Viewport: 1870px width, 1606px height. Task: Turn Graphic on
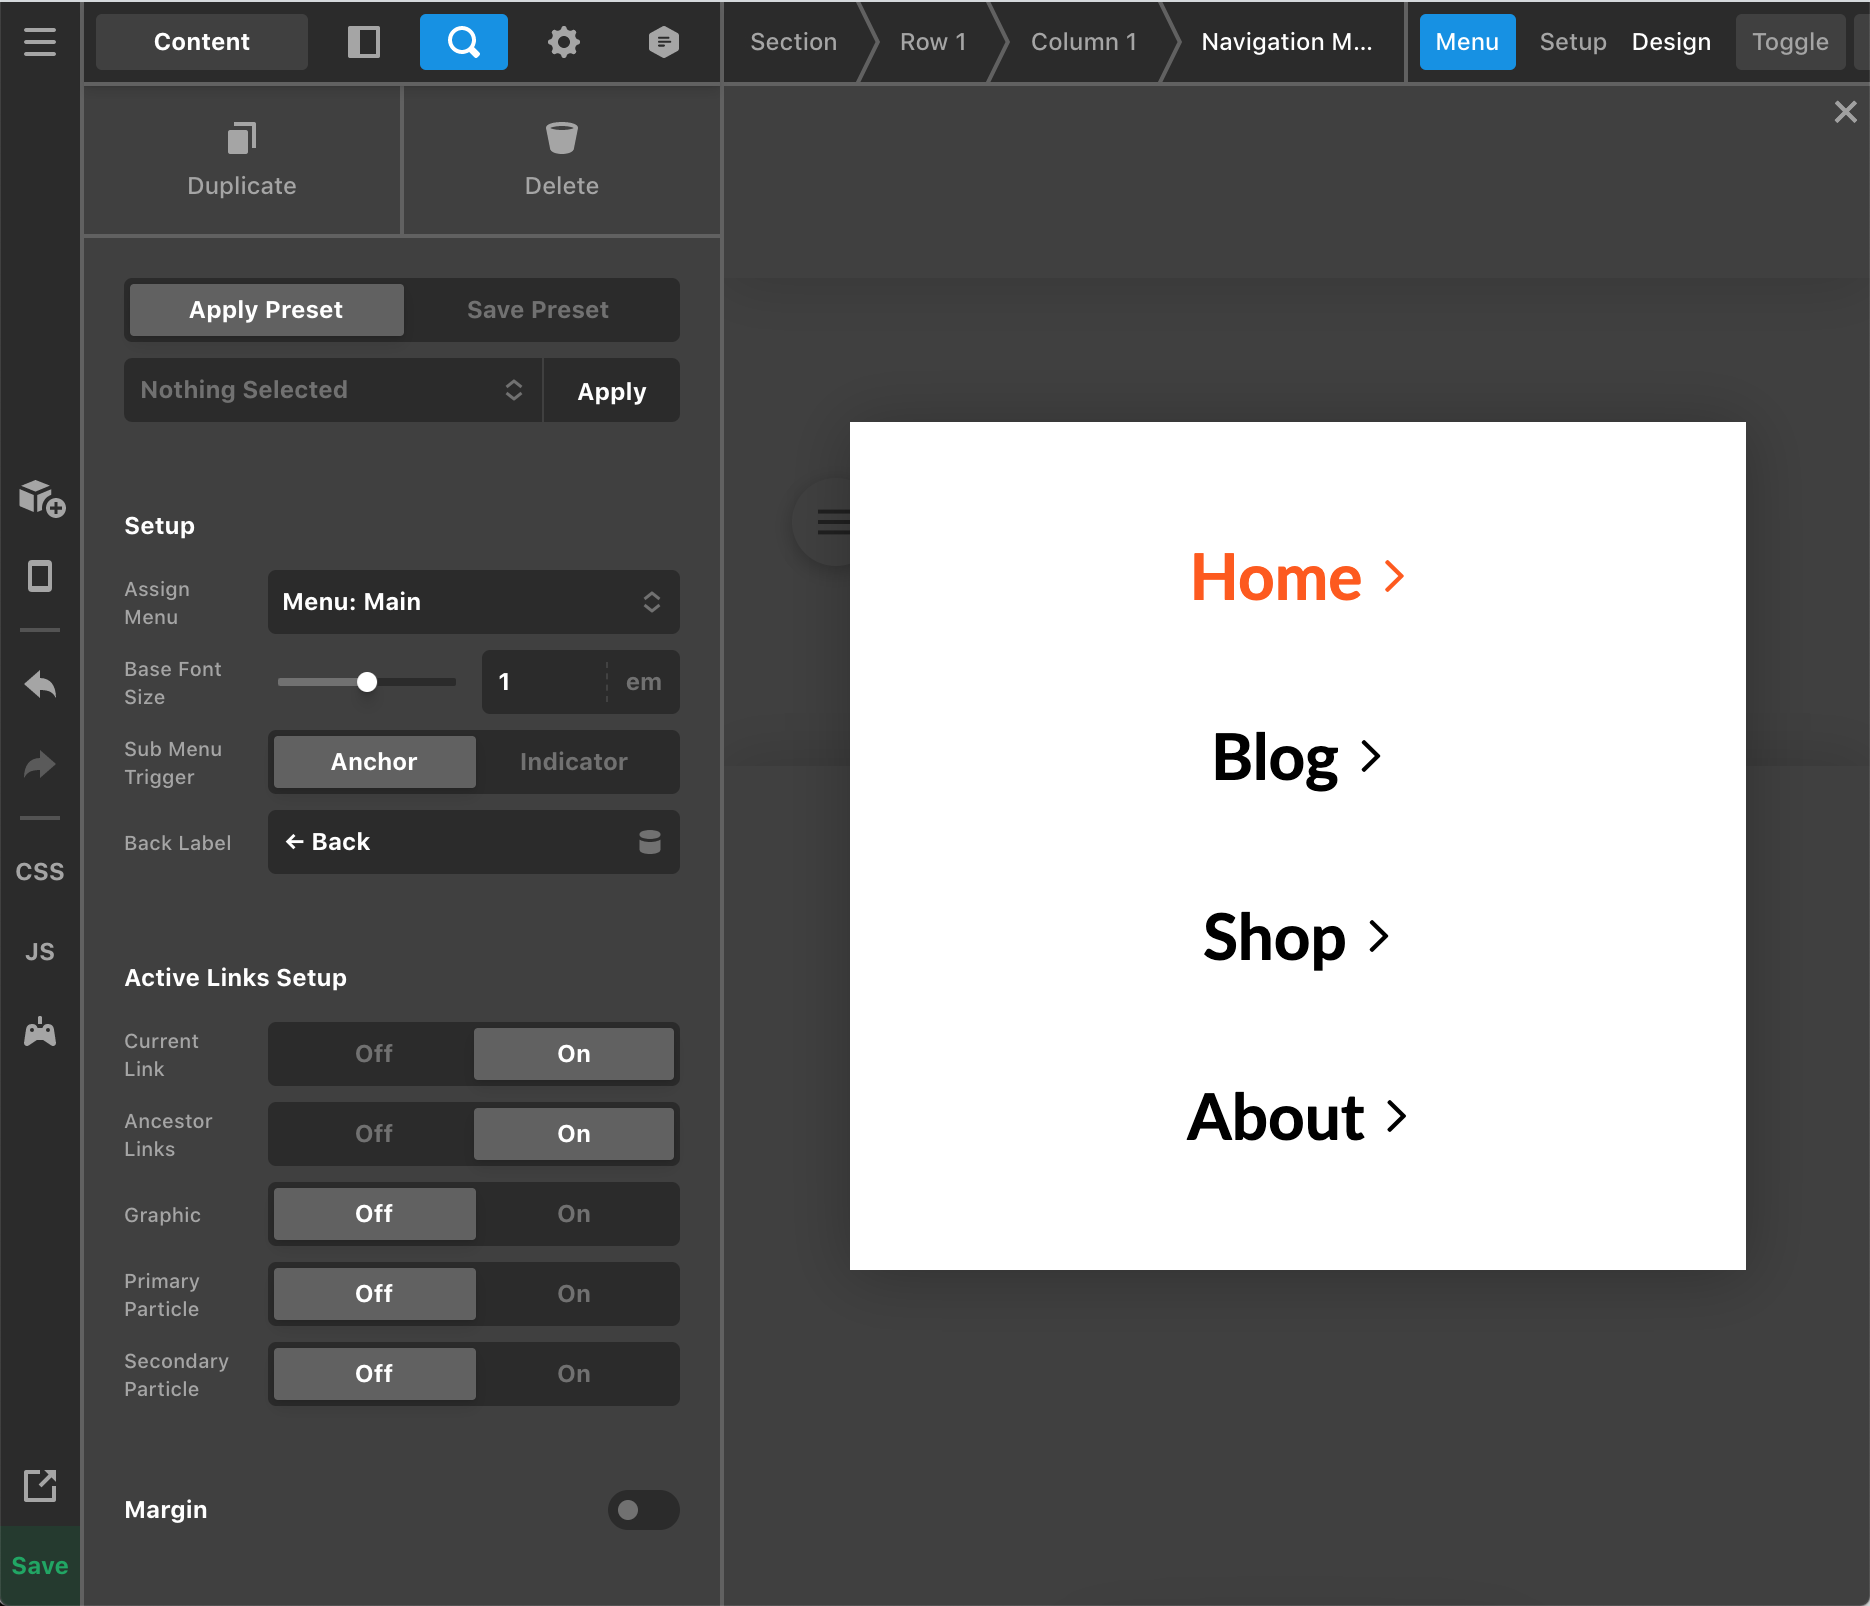coord(574,1214)
